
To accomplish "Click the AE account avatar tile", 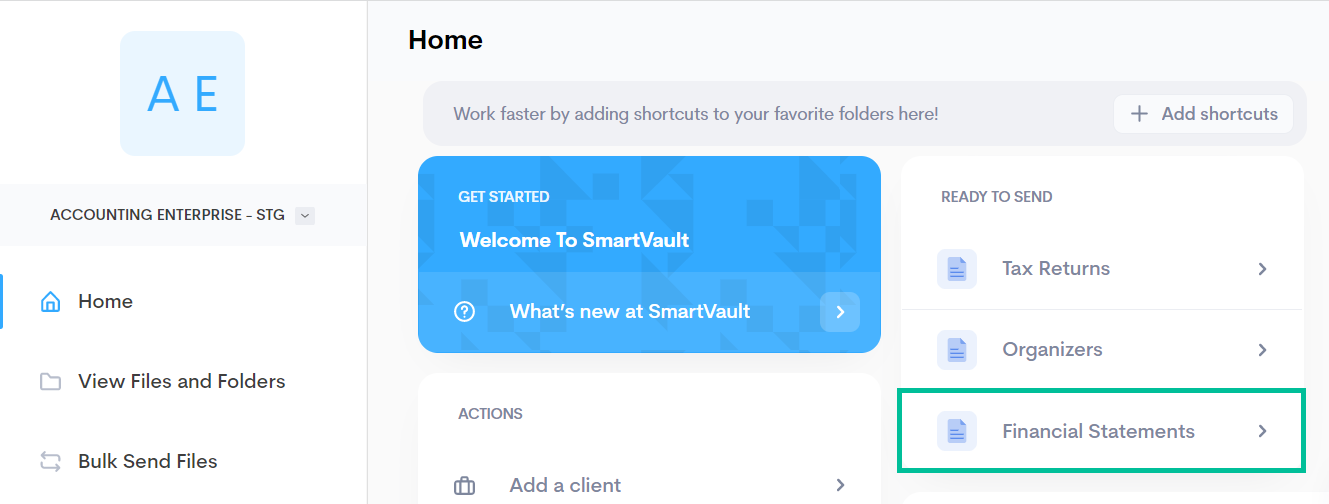I will pyautogui.click(x=182, y=94).
